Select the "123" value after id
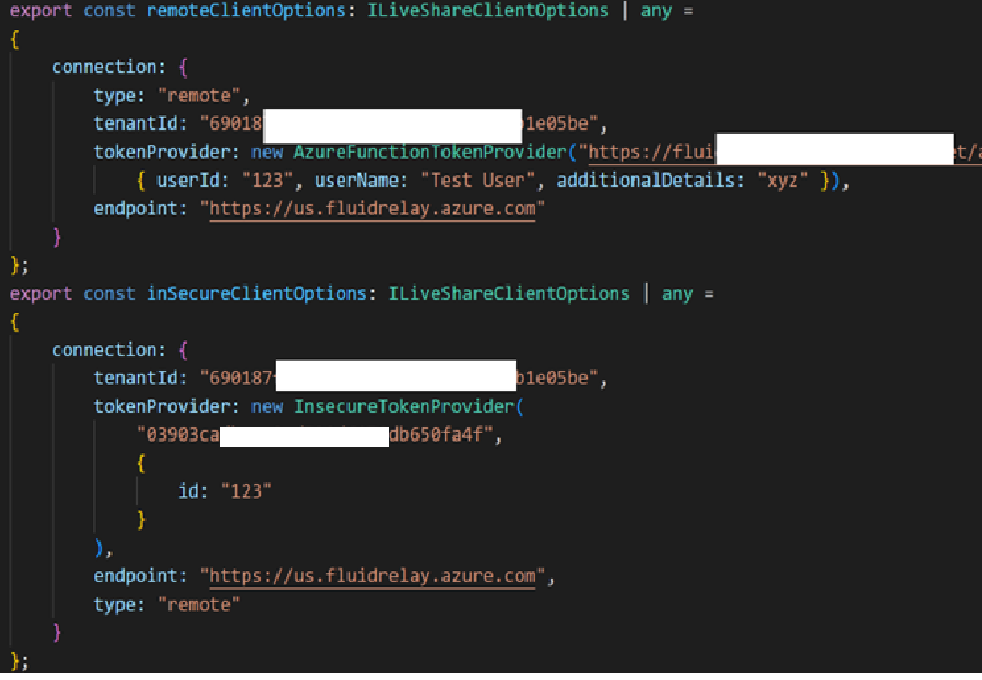The image size is (982, 680). 246,492
